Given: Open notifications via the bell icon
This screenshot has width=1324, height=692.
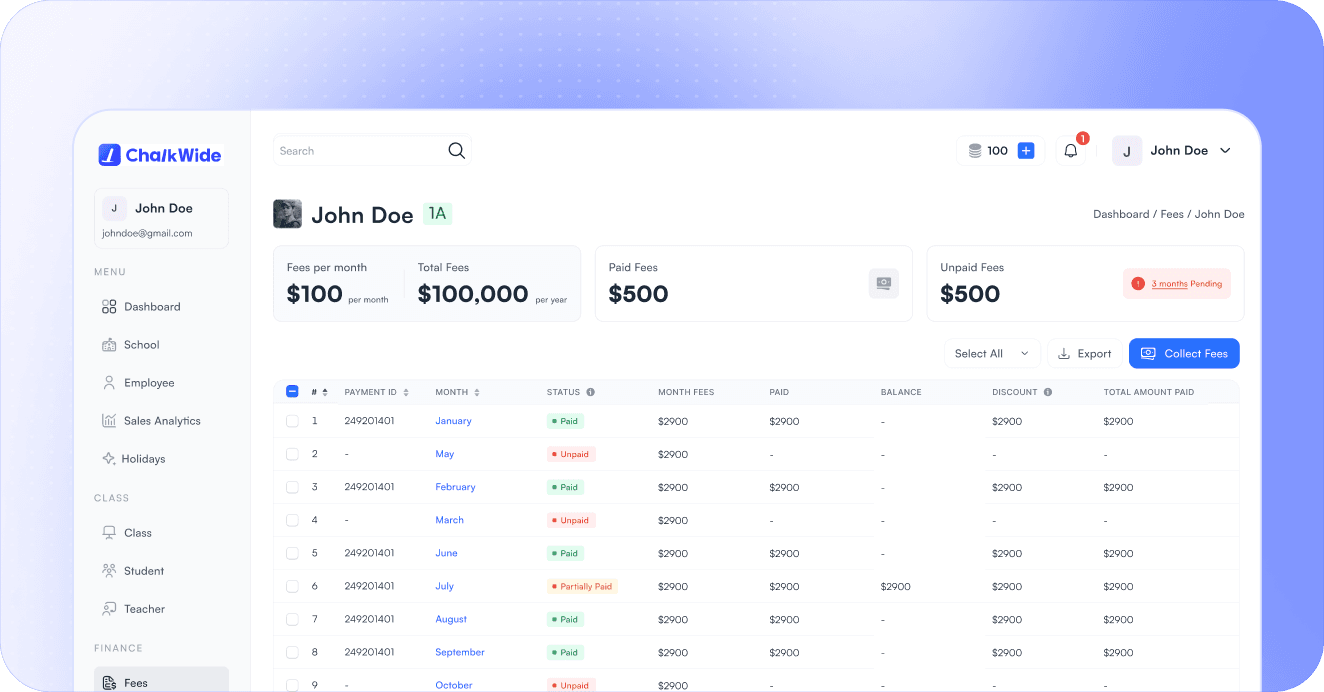Looking at the screenshot, I should point(1071,151).
